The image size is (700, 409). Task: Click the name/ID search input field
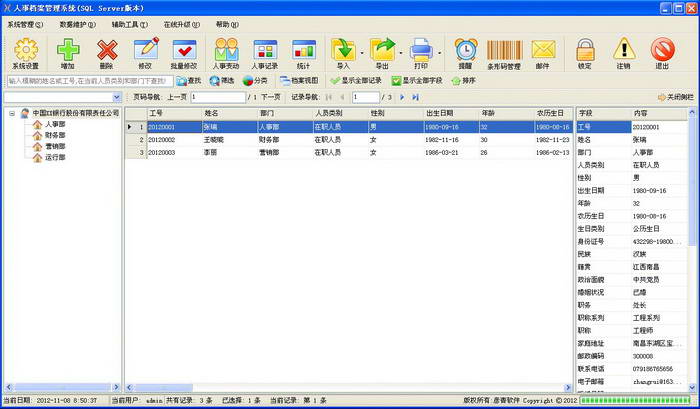[90, 81]
